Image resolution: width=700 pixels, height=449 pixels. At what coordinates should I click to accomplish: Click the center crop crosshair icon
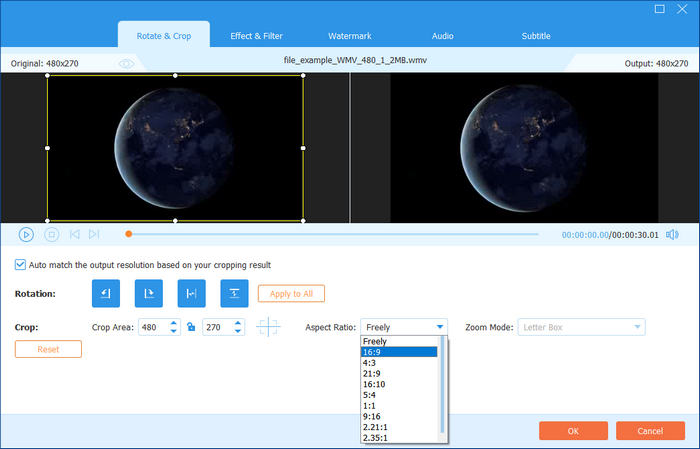267,327
